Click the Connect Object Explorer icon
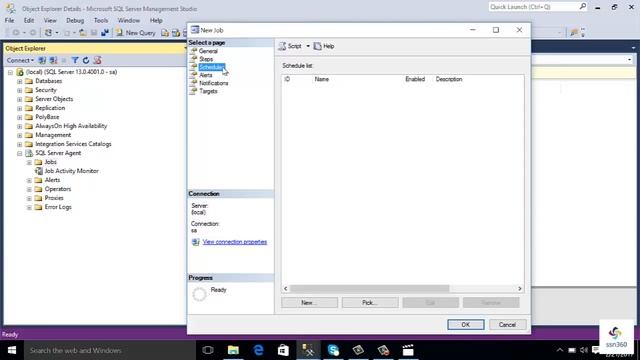 [42, 60]
